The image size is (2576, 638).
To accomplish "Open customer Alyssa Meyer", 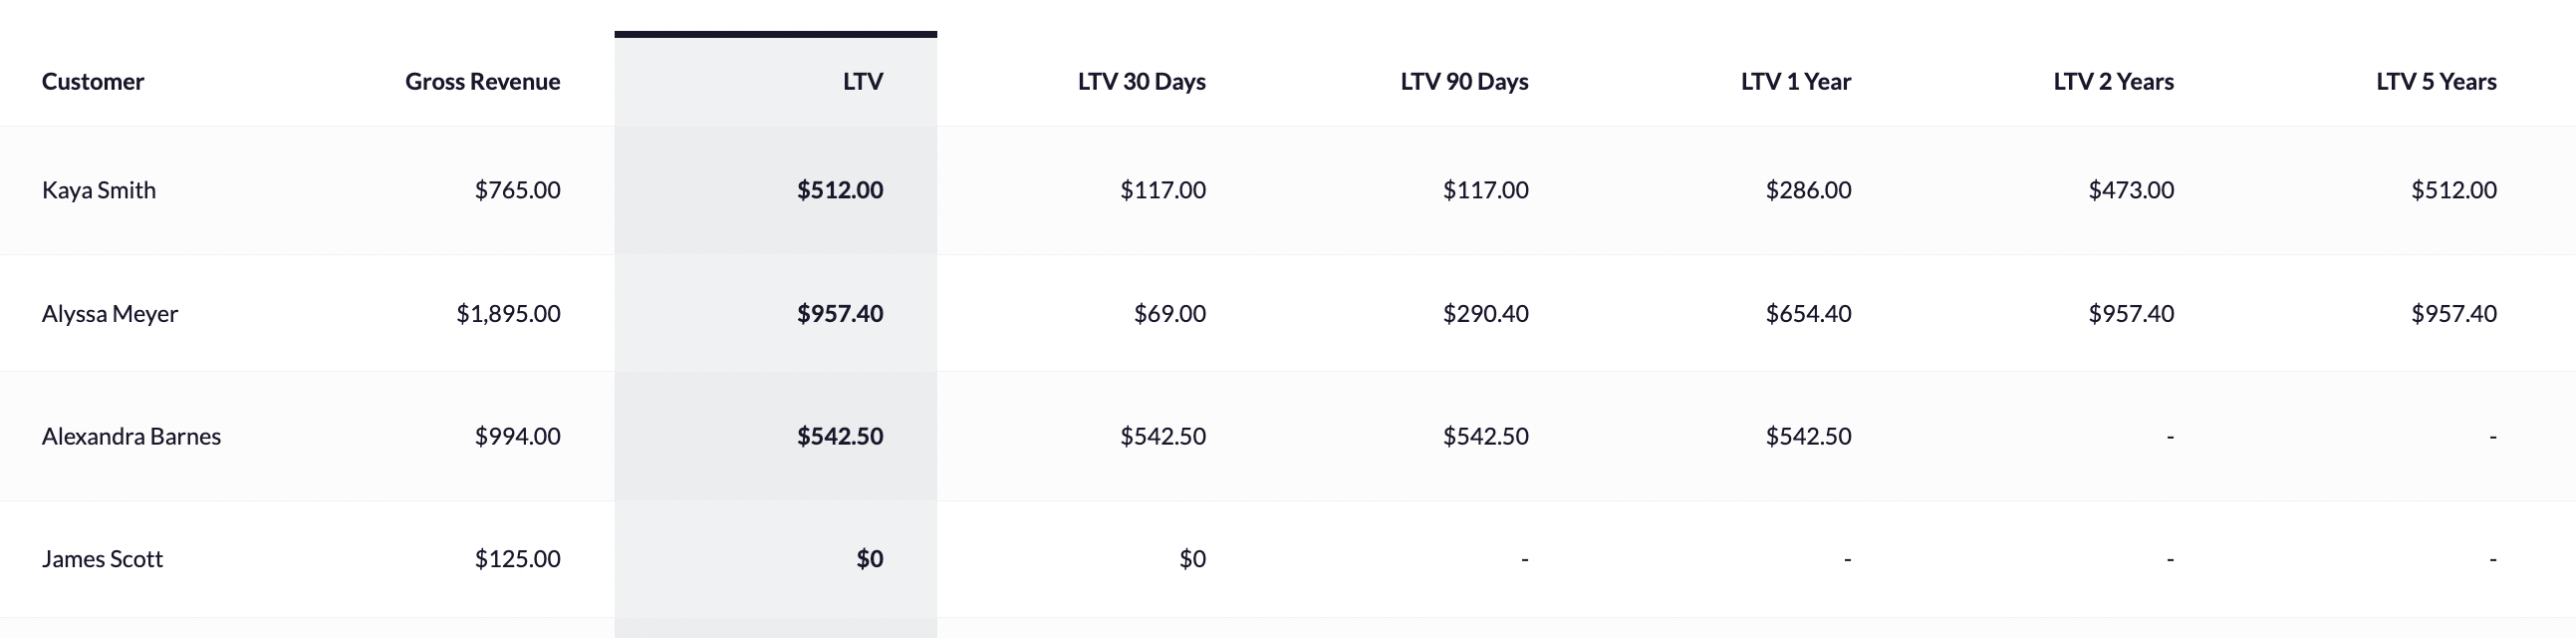I will (x=110, y=313).
